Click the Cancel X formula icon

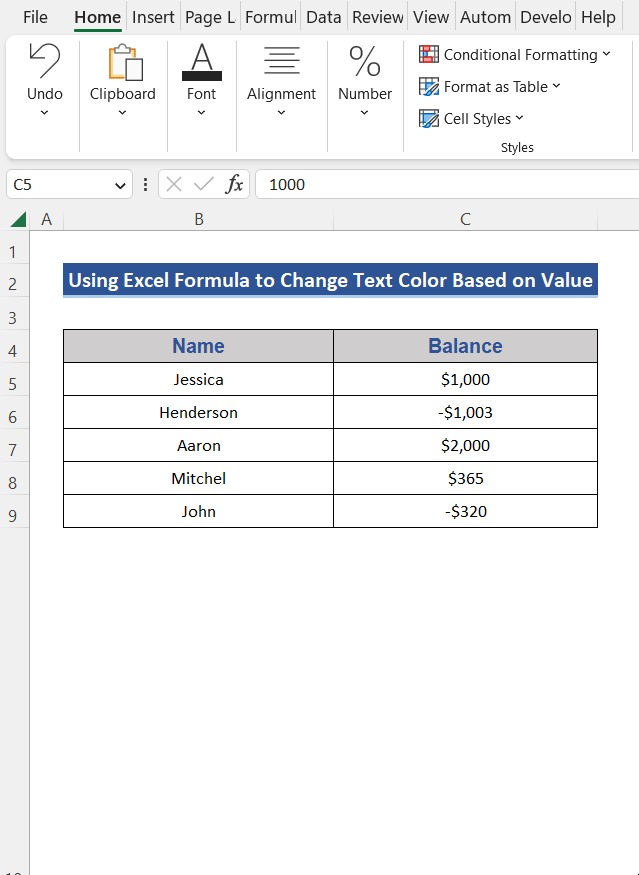click(x=174, y=184)
